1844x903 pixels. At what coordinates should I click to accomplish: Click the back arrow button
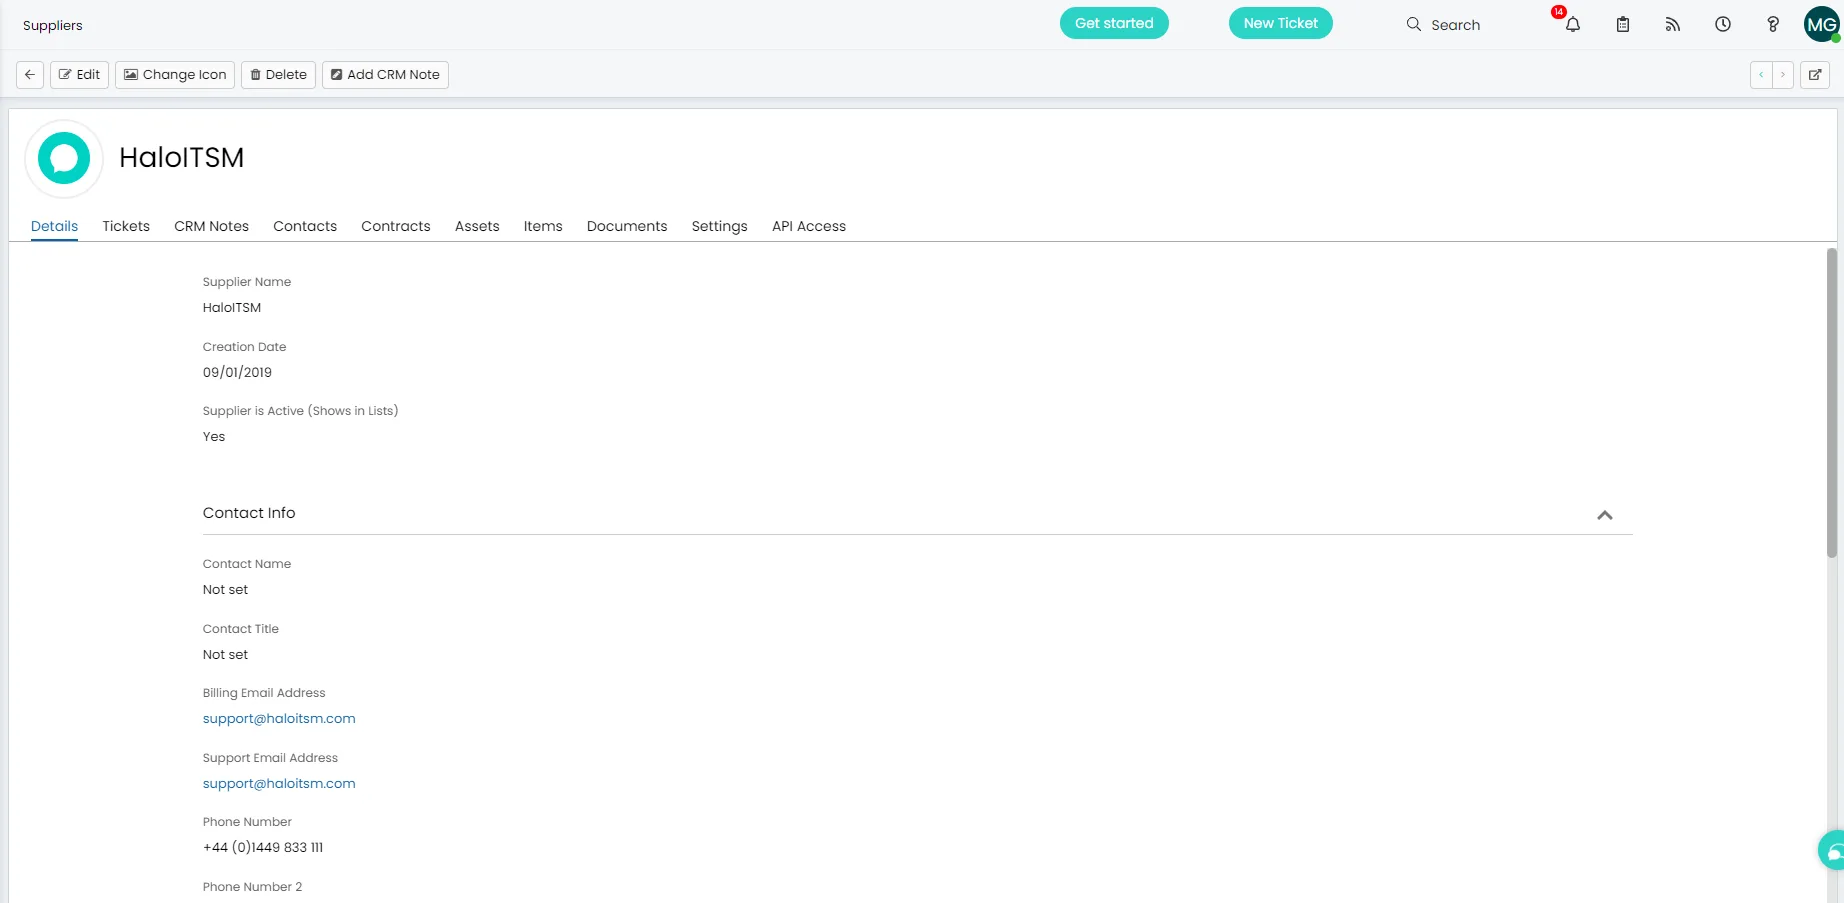[x=30, y=75]
